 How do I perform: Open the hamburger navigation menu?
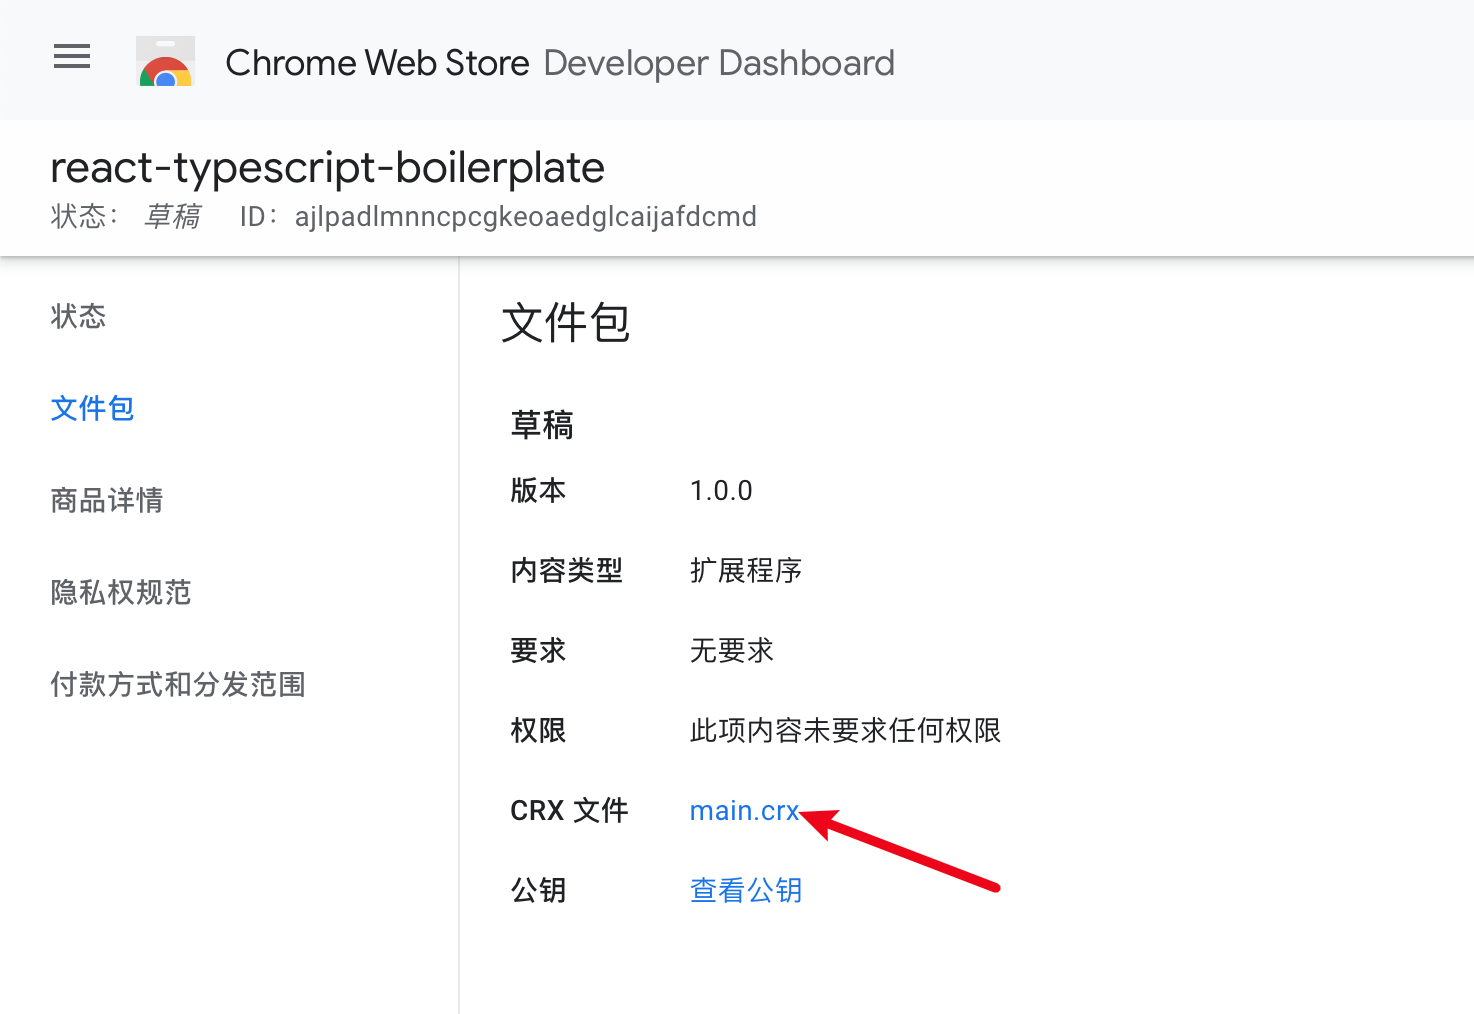[x=72, y=57]
